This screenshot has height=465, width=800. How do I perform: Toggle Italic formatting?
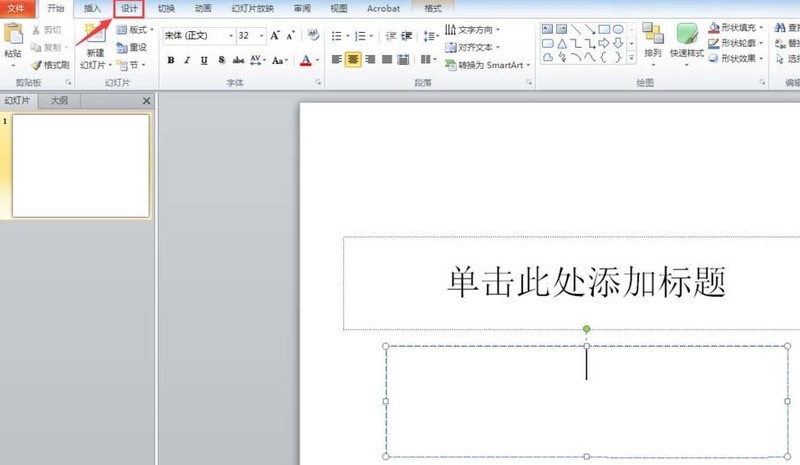point(187,60)
